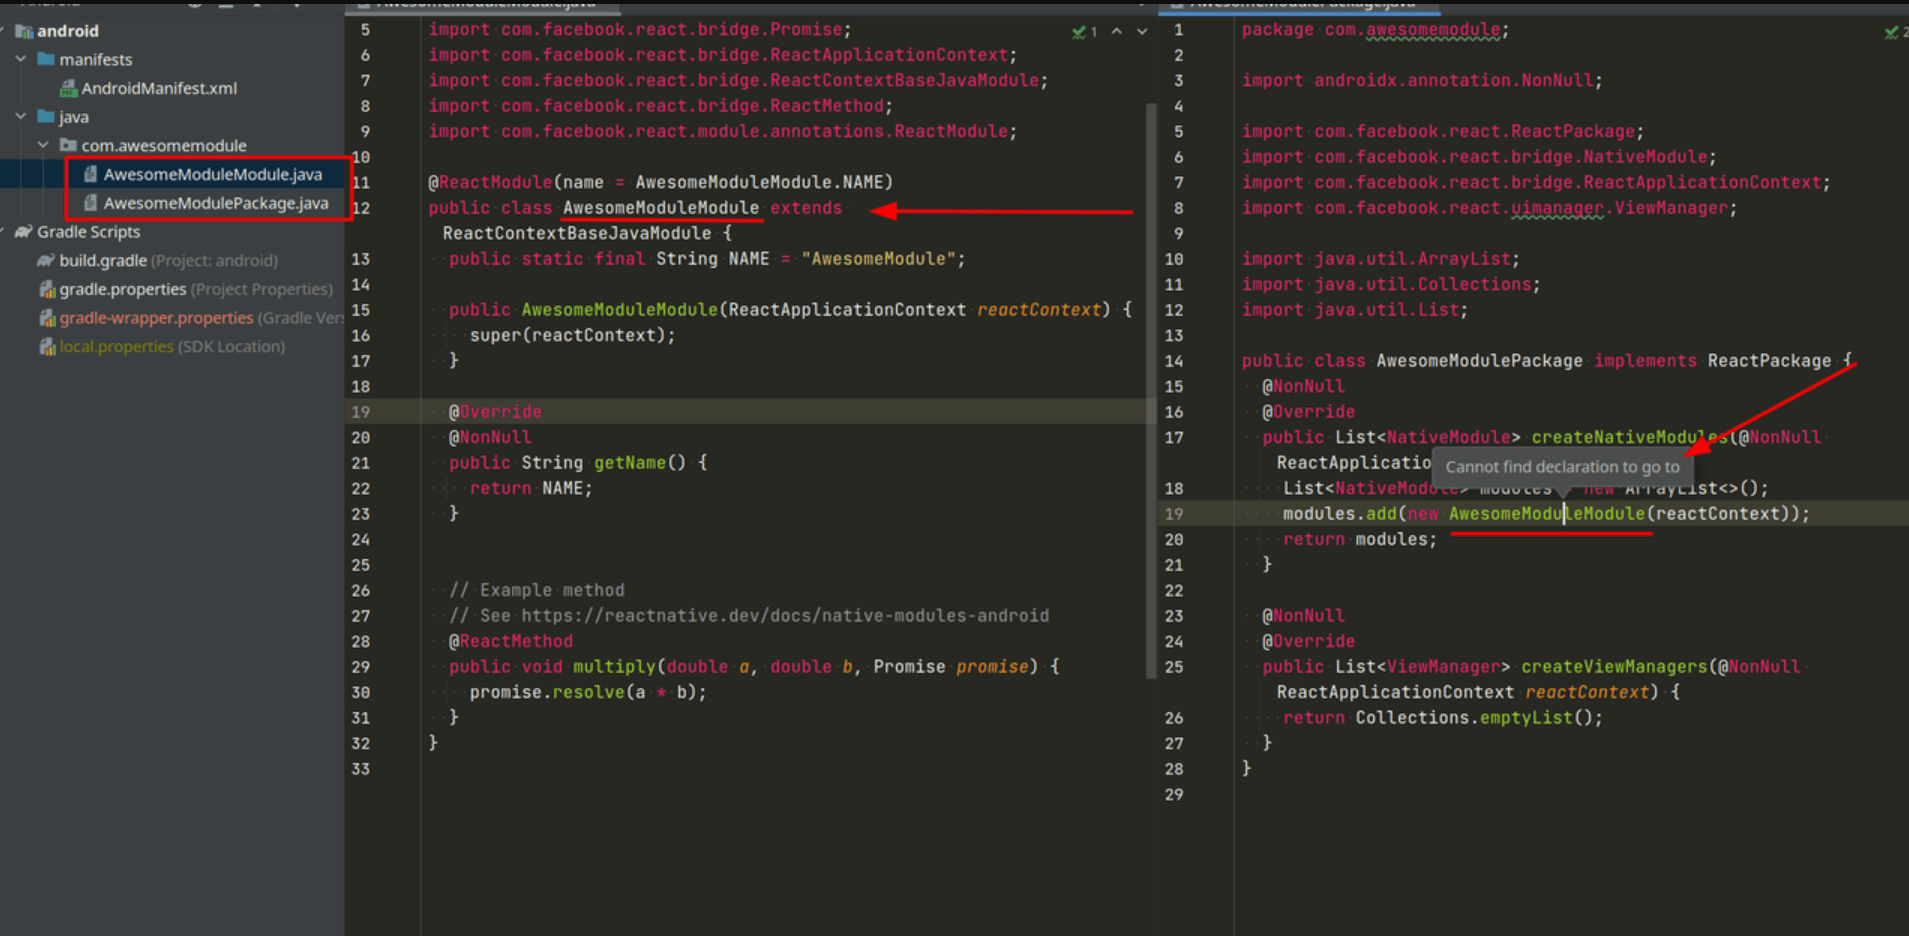Screen dimensions: 1909x936
Task: Click the build.gradle Gradle elephant icon
Action: click(x=45, y=260)
